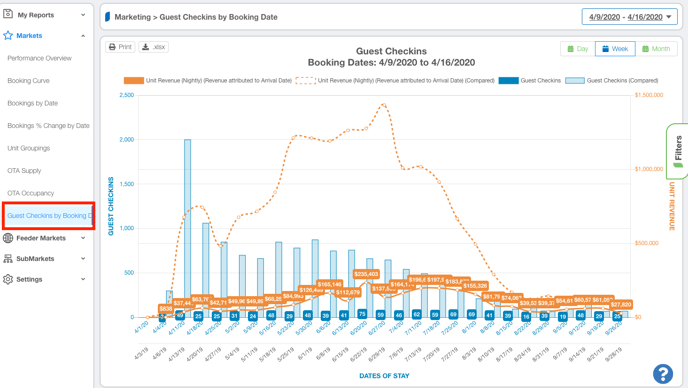688x388 pixels.
Task: Click the blue help question mark icon
Action: tap(663, 374)
